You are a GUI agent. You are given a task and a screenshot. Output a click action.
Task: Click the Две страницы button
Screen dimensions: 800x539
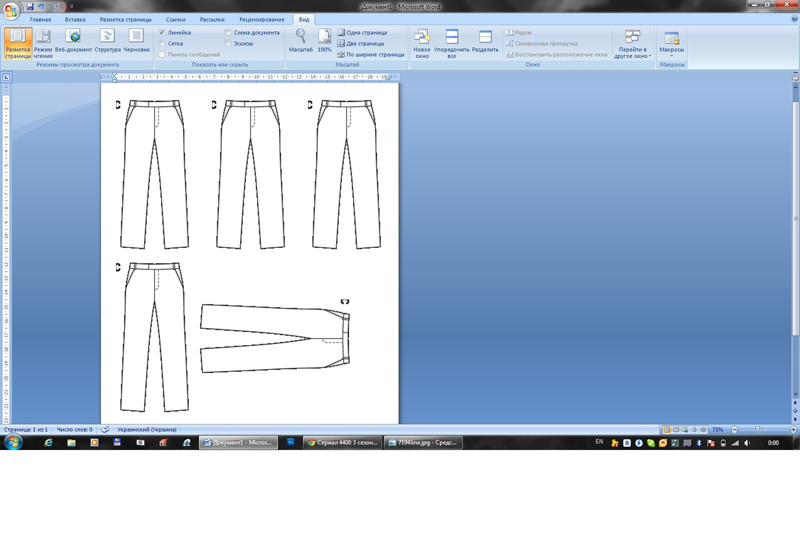(364, 44)
